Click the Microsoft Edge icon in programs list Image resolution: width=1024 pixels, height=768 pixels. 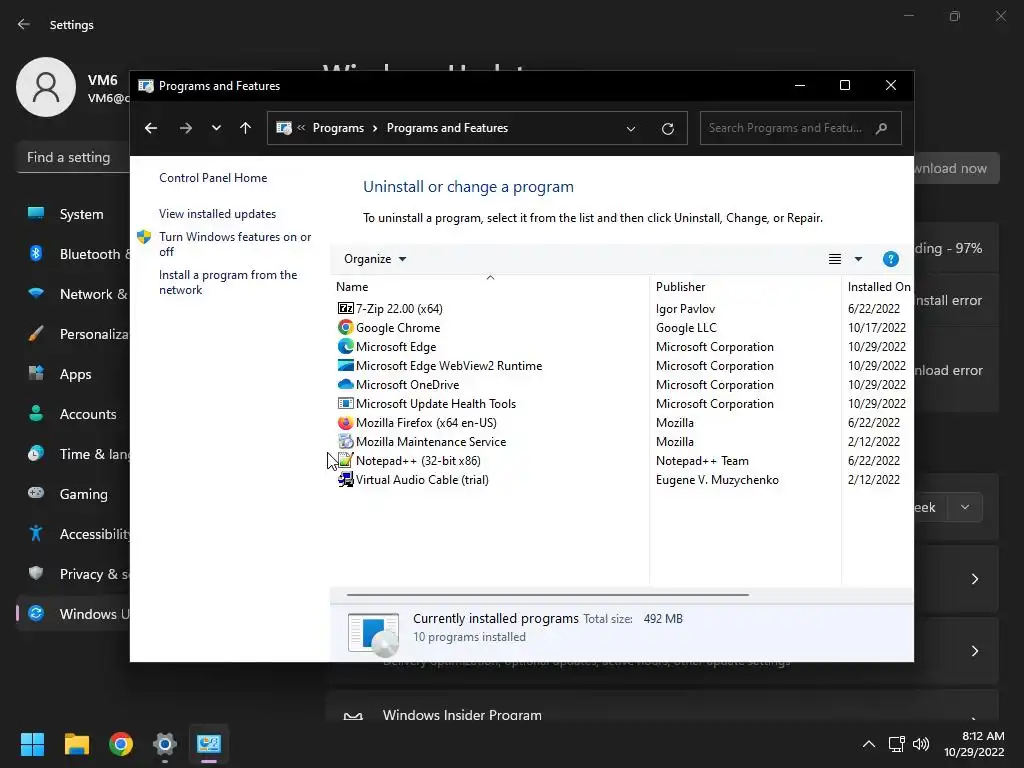(x=345, y=346)
